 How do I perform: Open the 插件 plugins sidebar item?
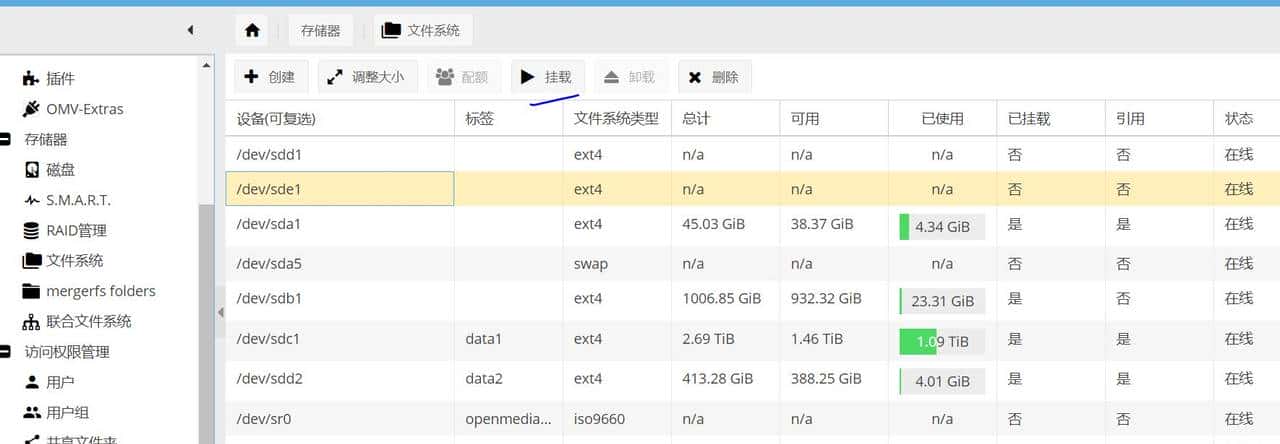pyautogui.click(x=60, y=78)
